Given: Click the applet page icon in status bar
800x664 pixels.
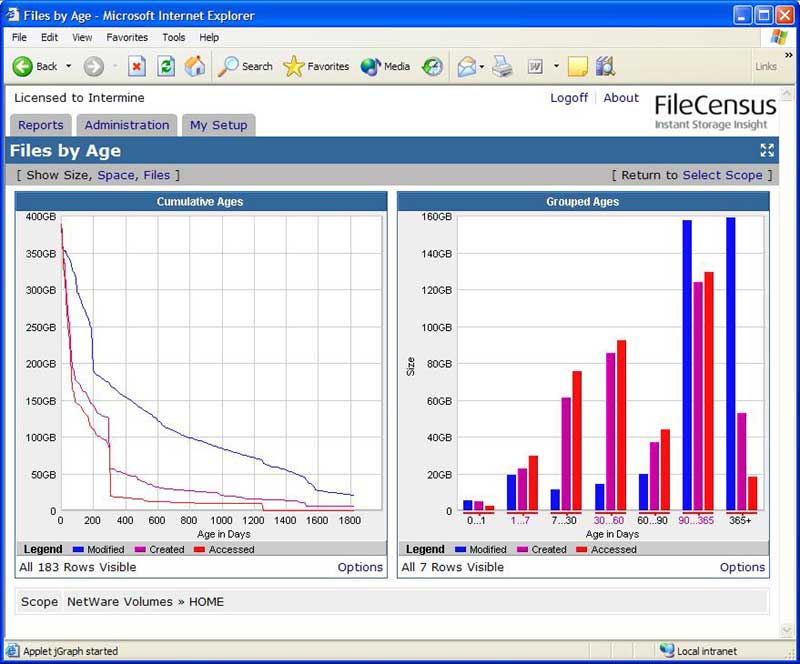Looking at the screenshot, I should [12, 651].
